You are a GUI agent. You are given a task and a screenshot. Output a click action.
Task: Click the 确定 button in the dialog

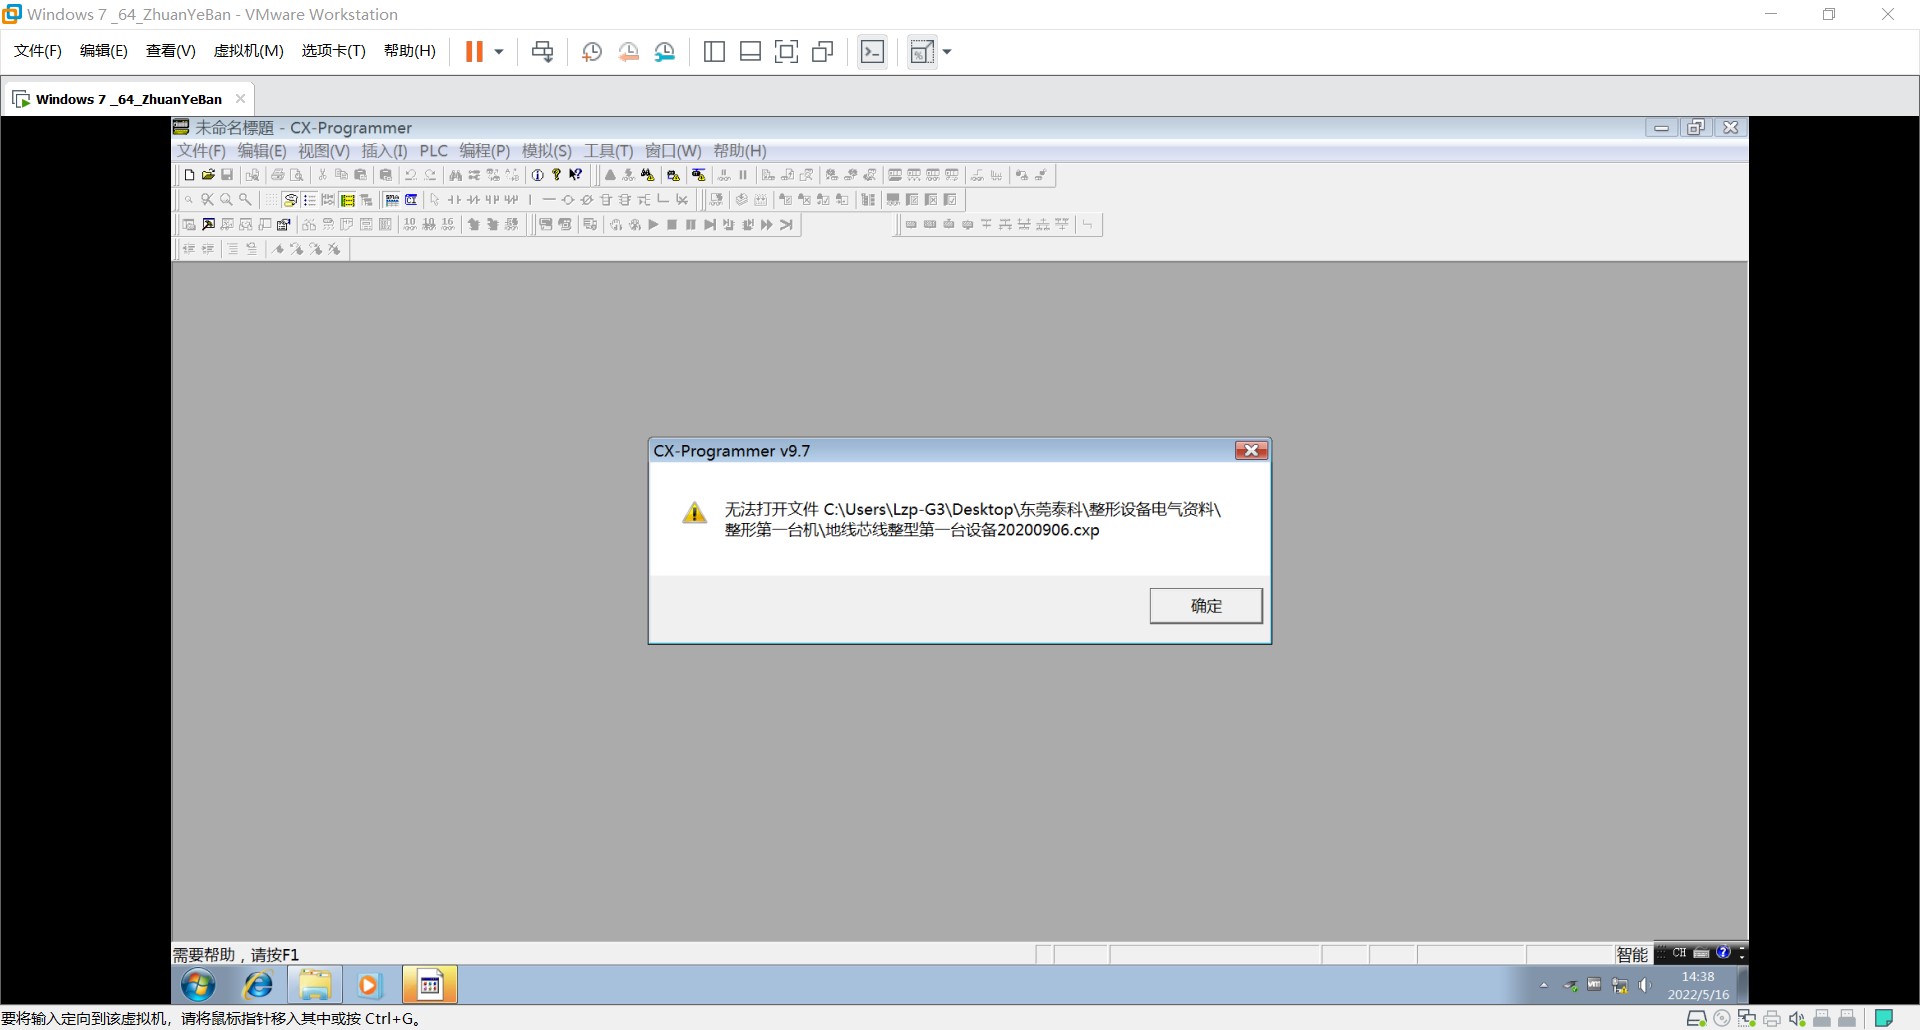(1205, 606)
